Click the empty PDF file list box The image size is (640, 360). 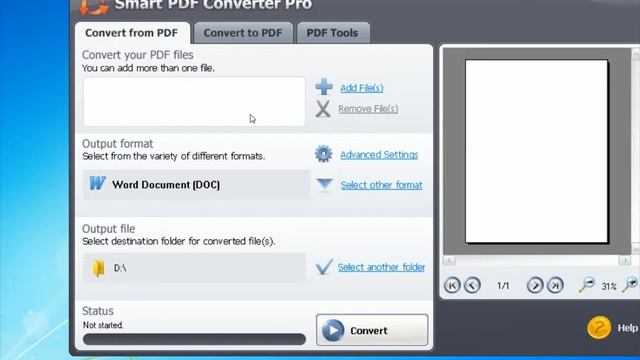click(x=194, y=102)
